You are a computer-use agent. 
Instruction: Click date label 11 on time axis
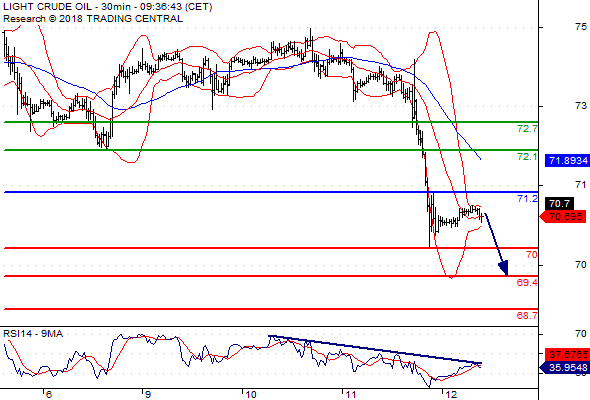(x=351, y=394)
